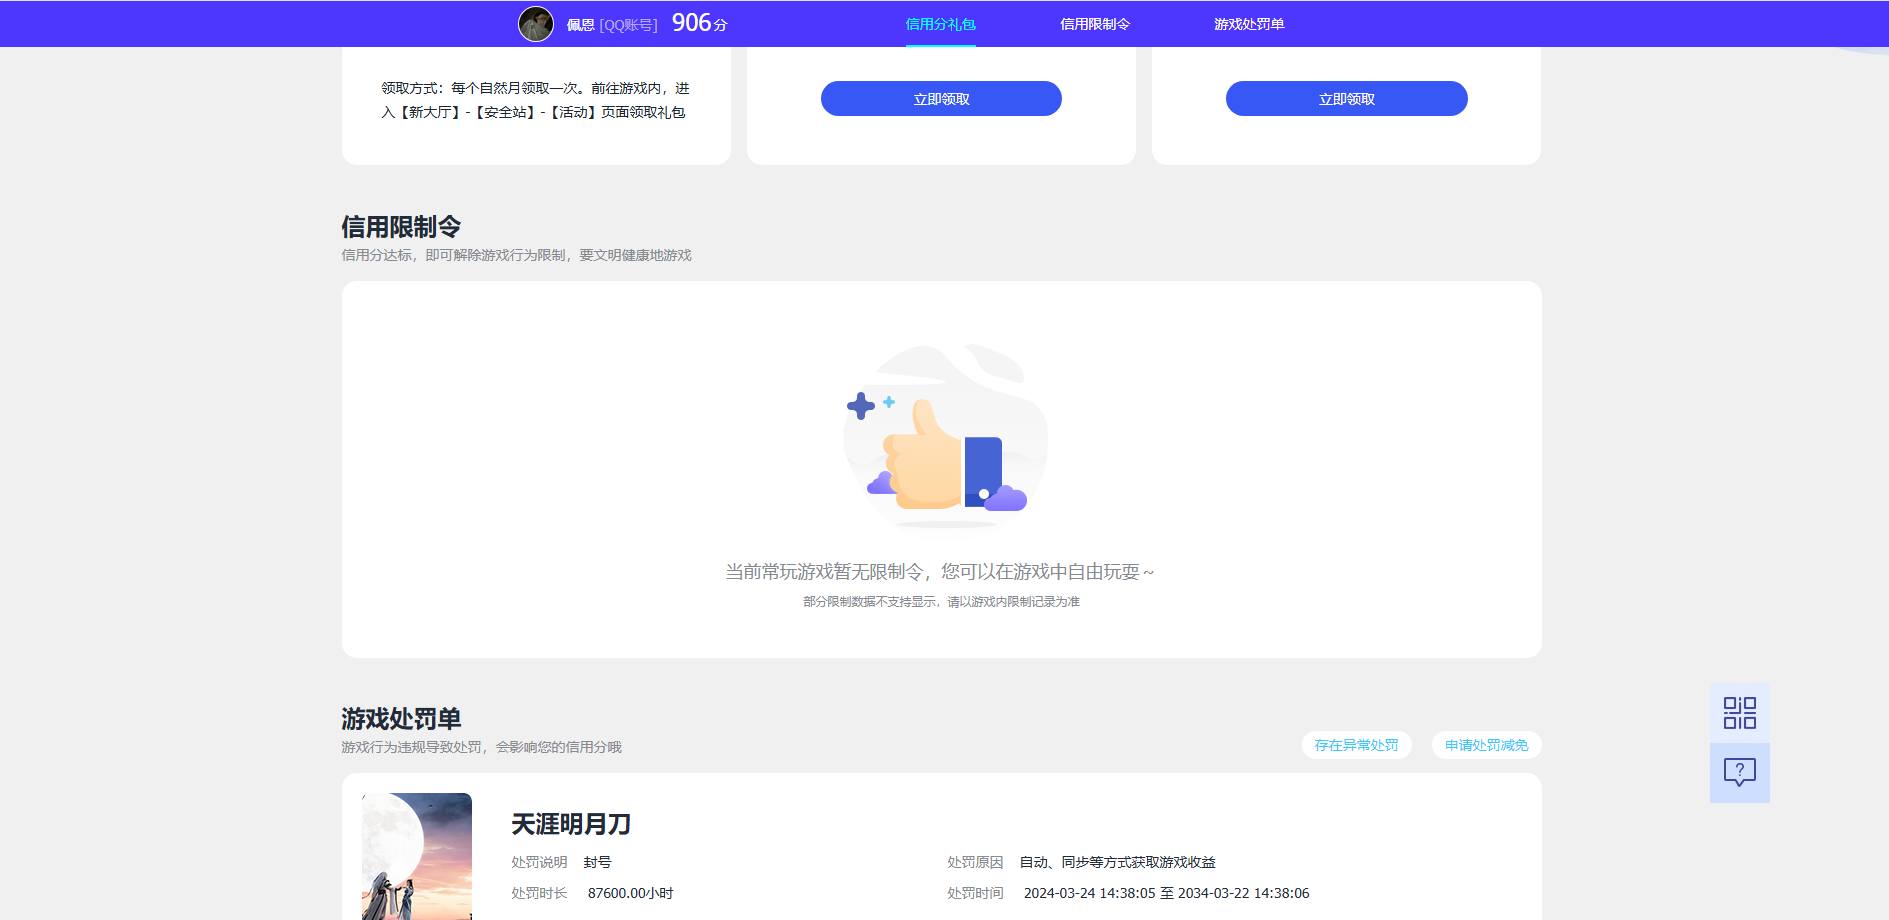Click the user avatar in top bar
This screenshot has width=1889, height=920.
coord(536,24)
